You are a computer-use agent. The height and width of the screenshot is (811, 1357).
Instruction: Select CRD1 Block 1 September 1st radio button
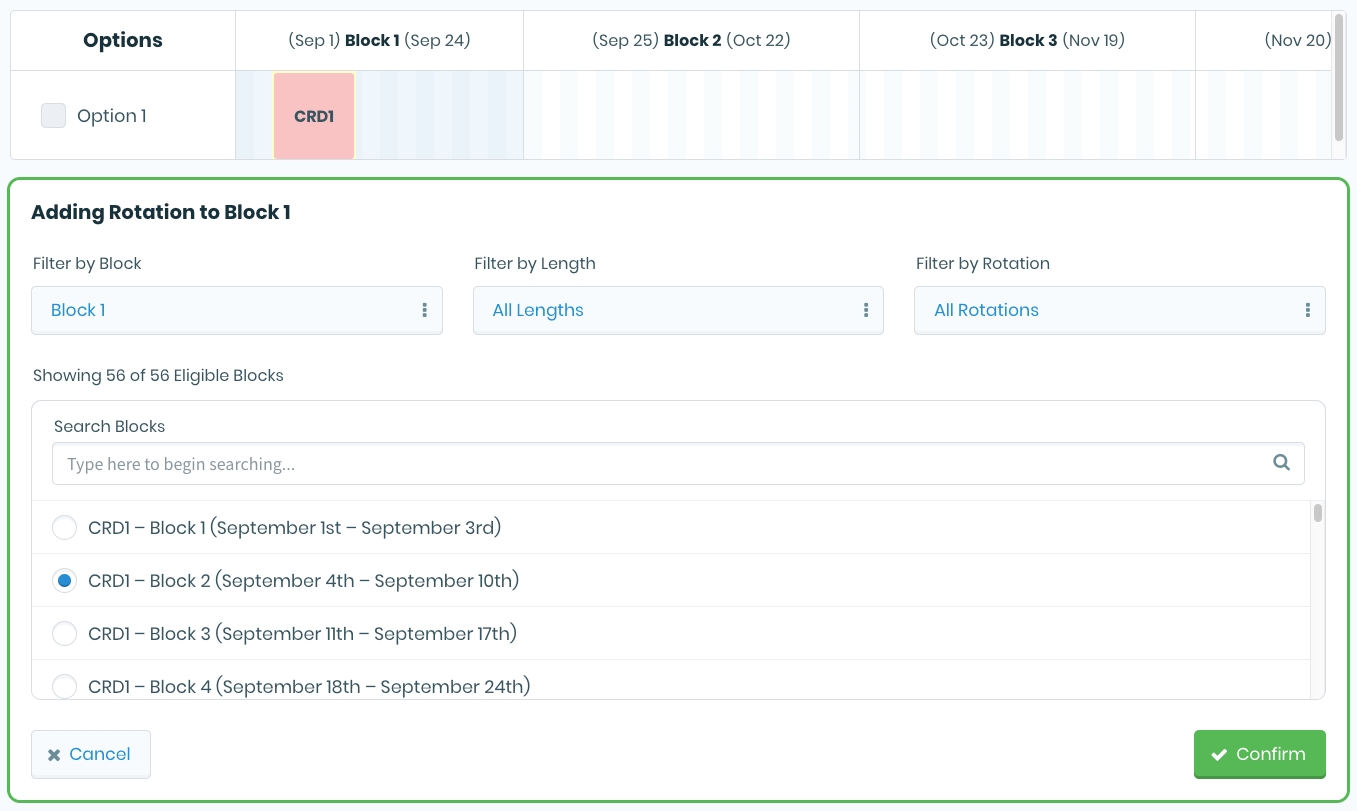tap(64, 527)
